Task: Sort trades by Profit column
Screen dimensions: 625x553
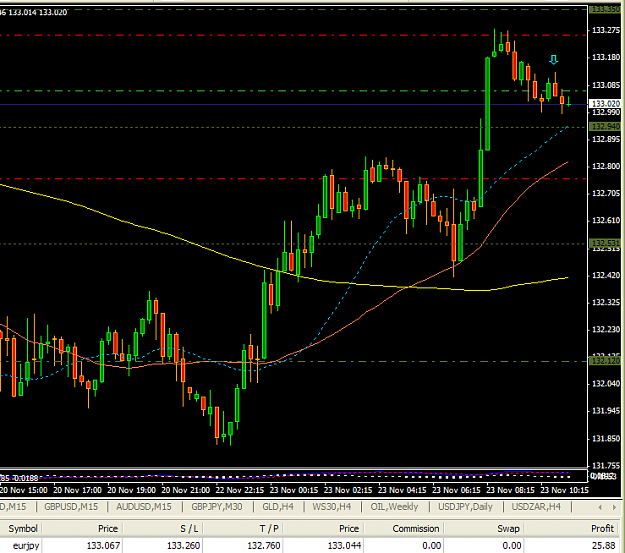Action: click(602, 529)
